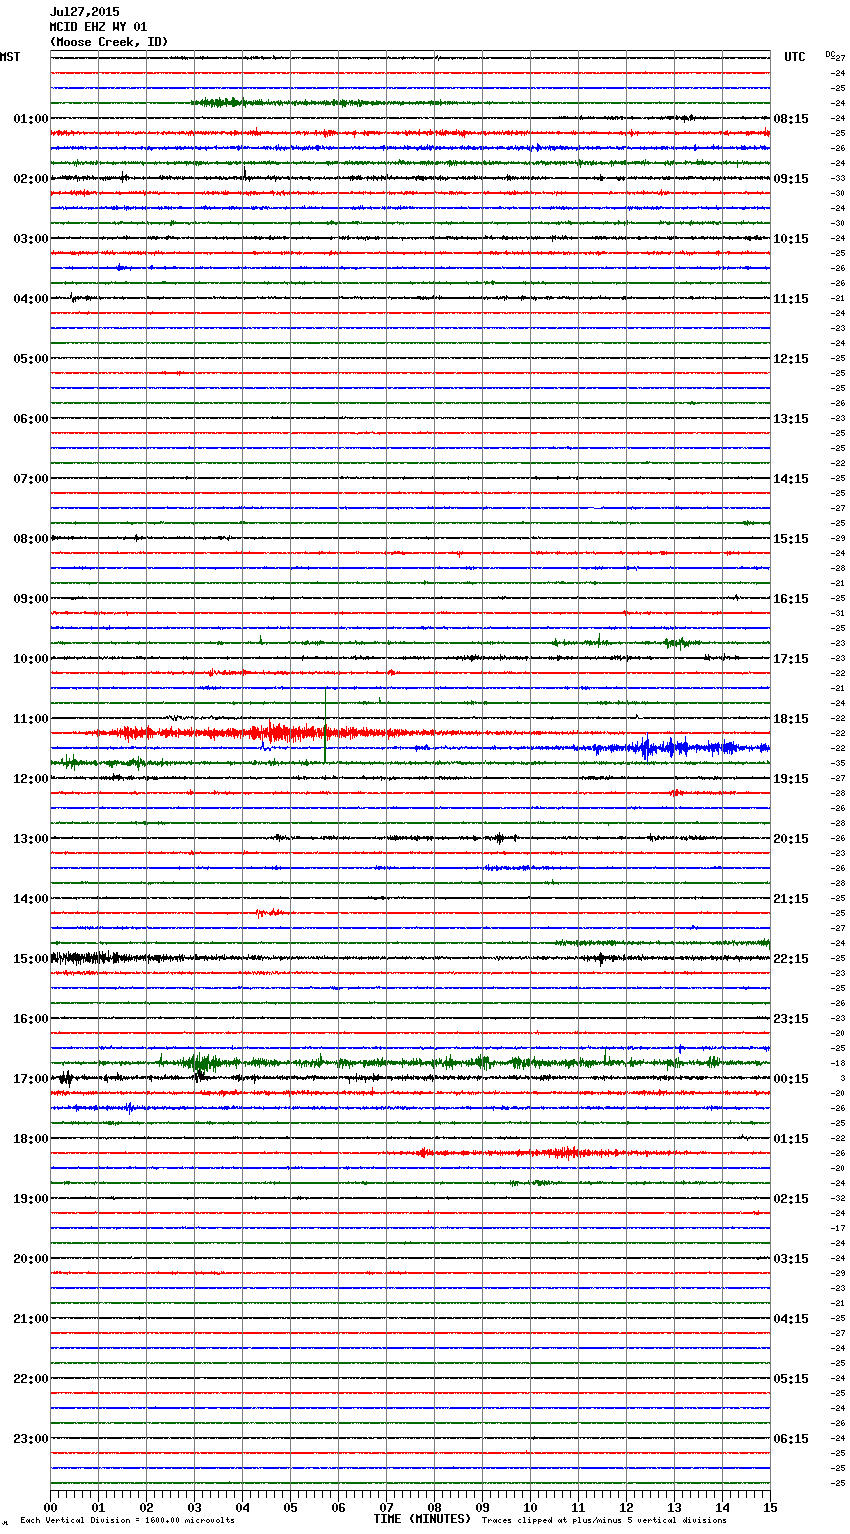Image resolution: width=850 pixels, height=1534 pixels.
Task: Click the 09:15 UTC time label
Action: (791, 179)
